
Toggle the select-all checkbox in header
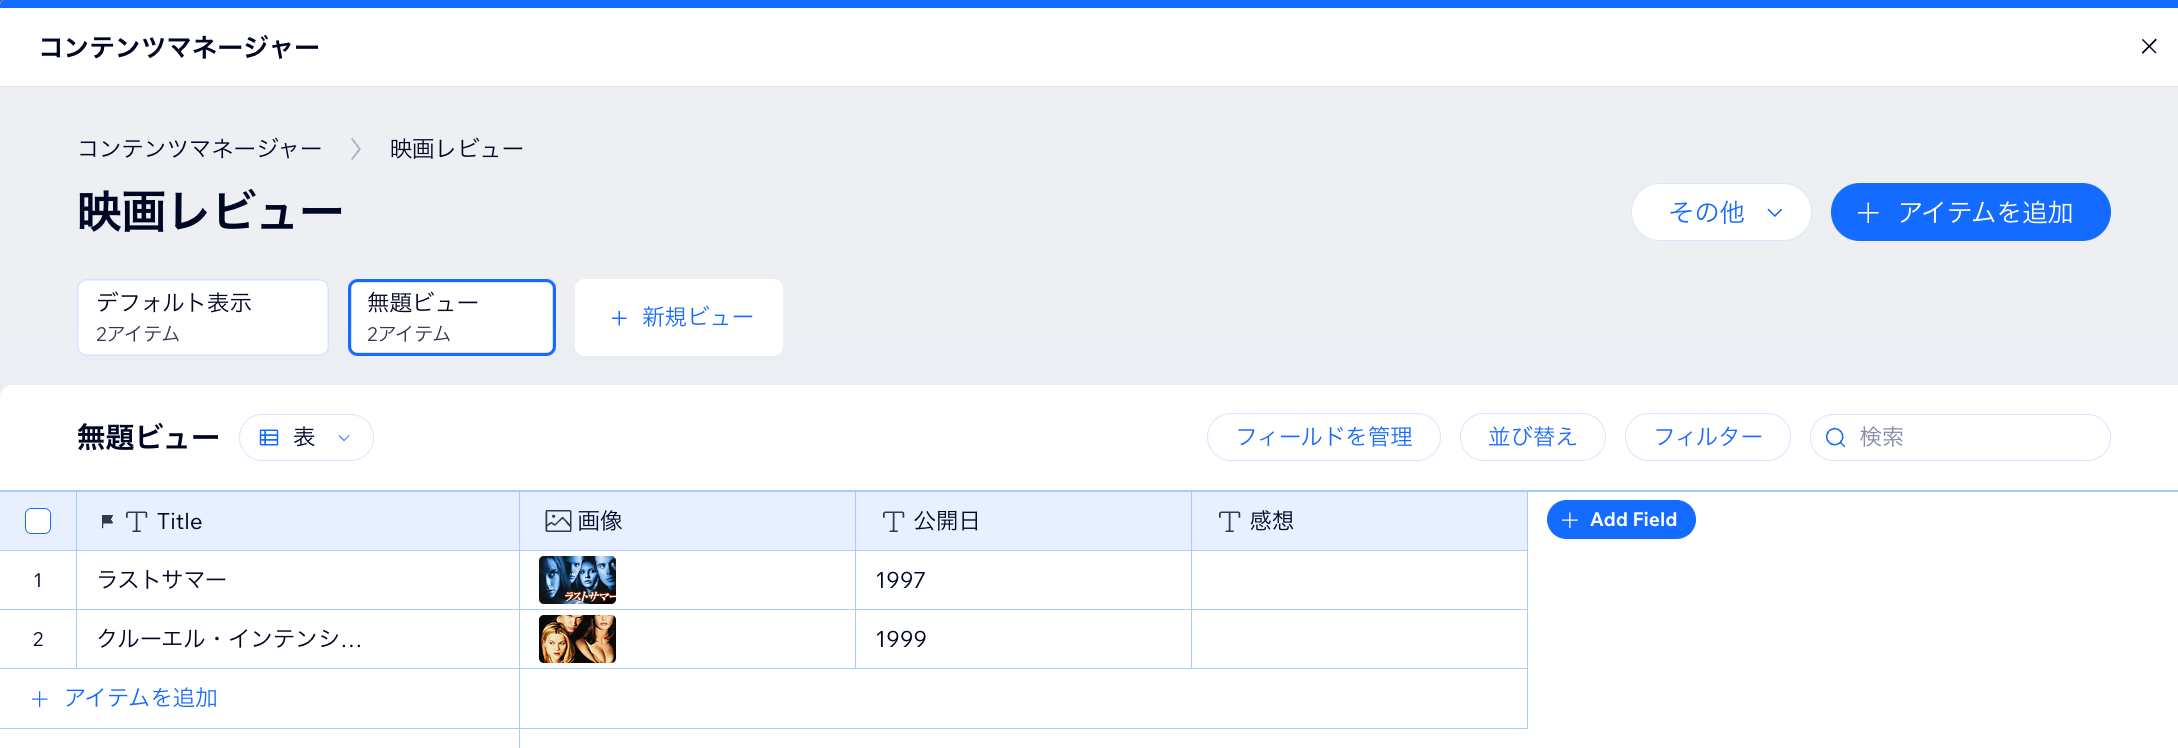[38, 521]
